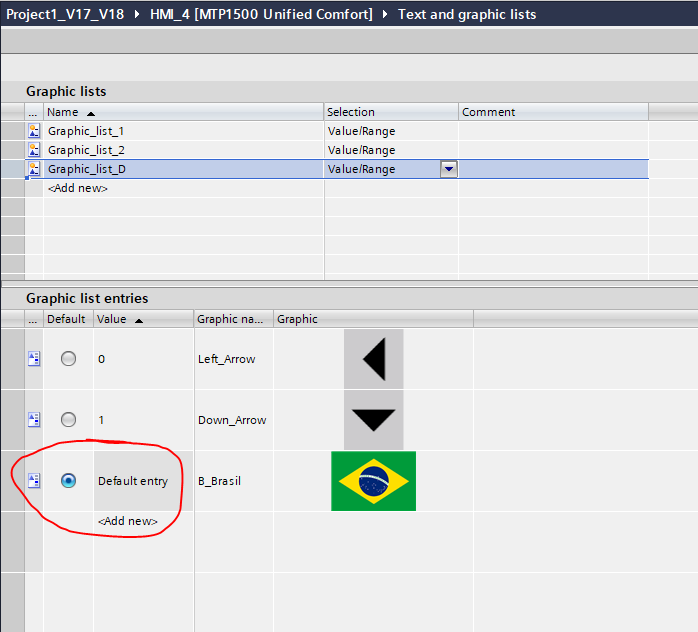This screenshot has height=632, width=698.
Task: Click the Graphic_list_1 row icon
Action: 34,131
